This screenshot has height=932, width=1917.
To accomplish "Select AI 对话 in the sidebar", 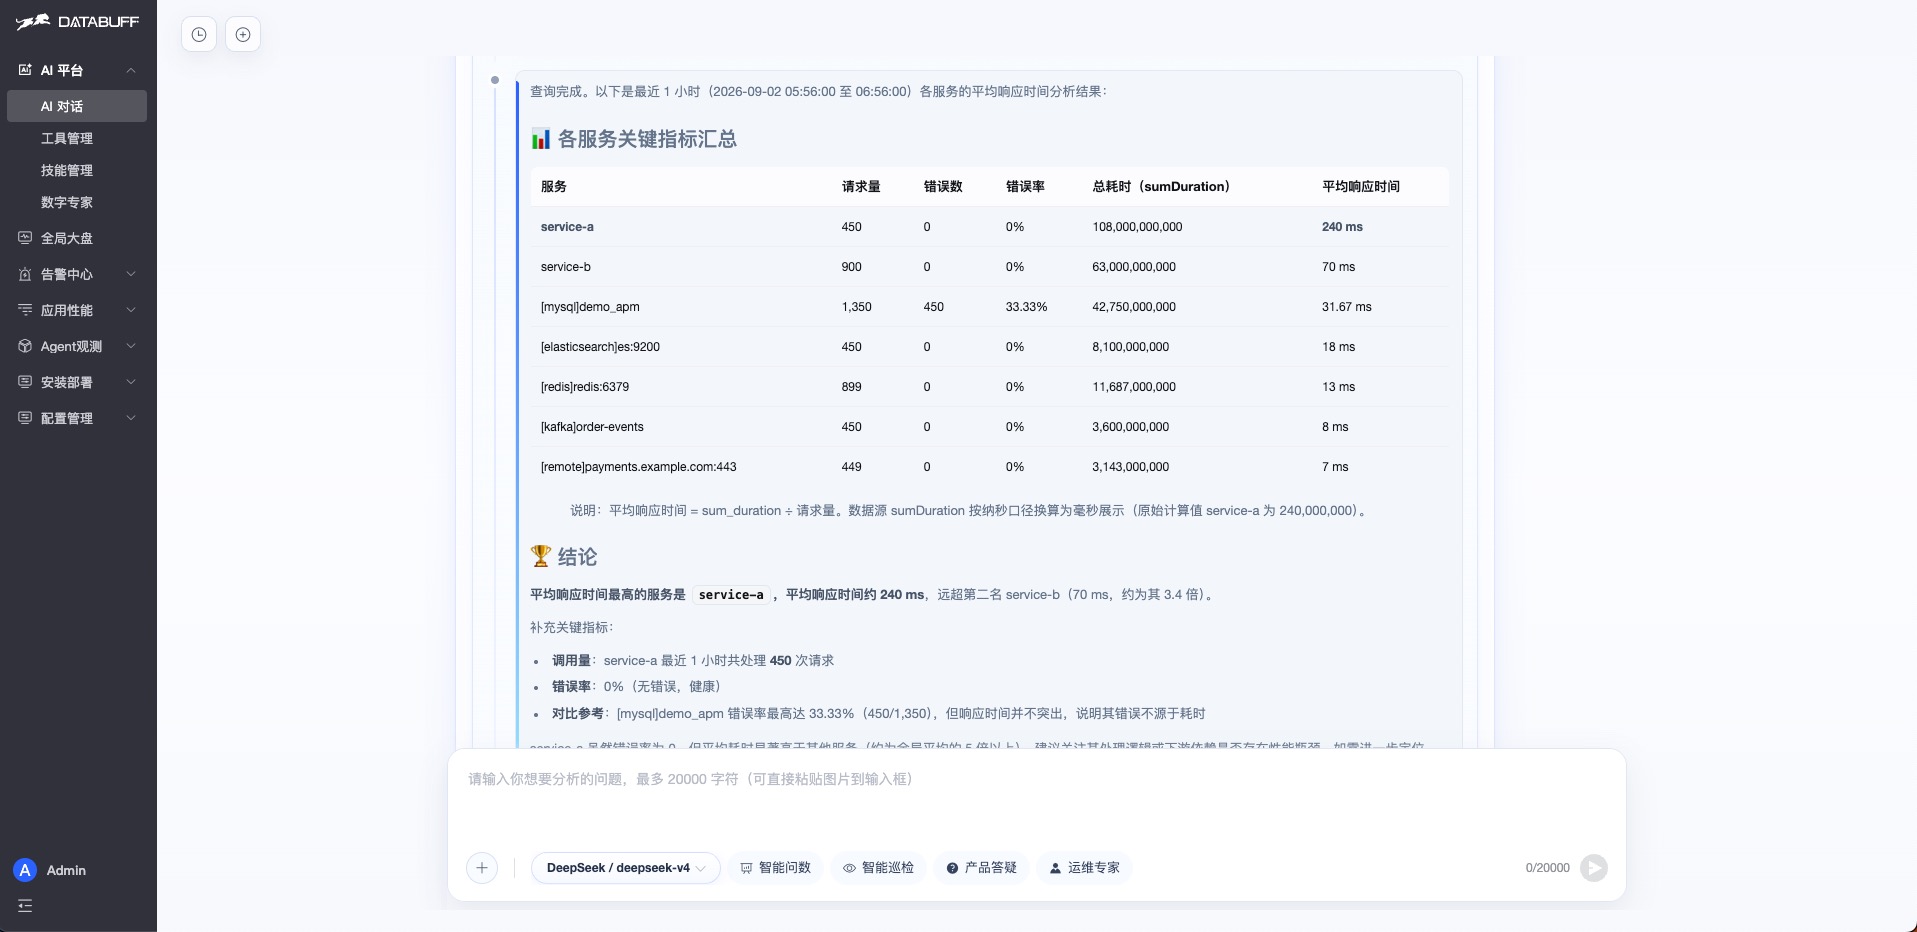I will [77, 106].
